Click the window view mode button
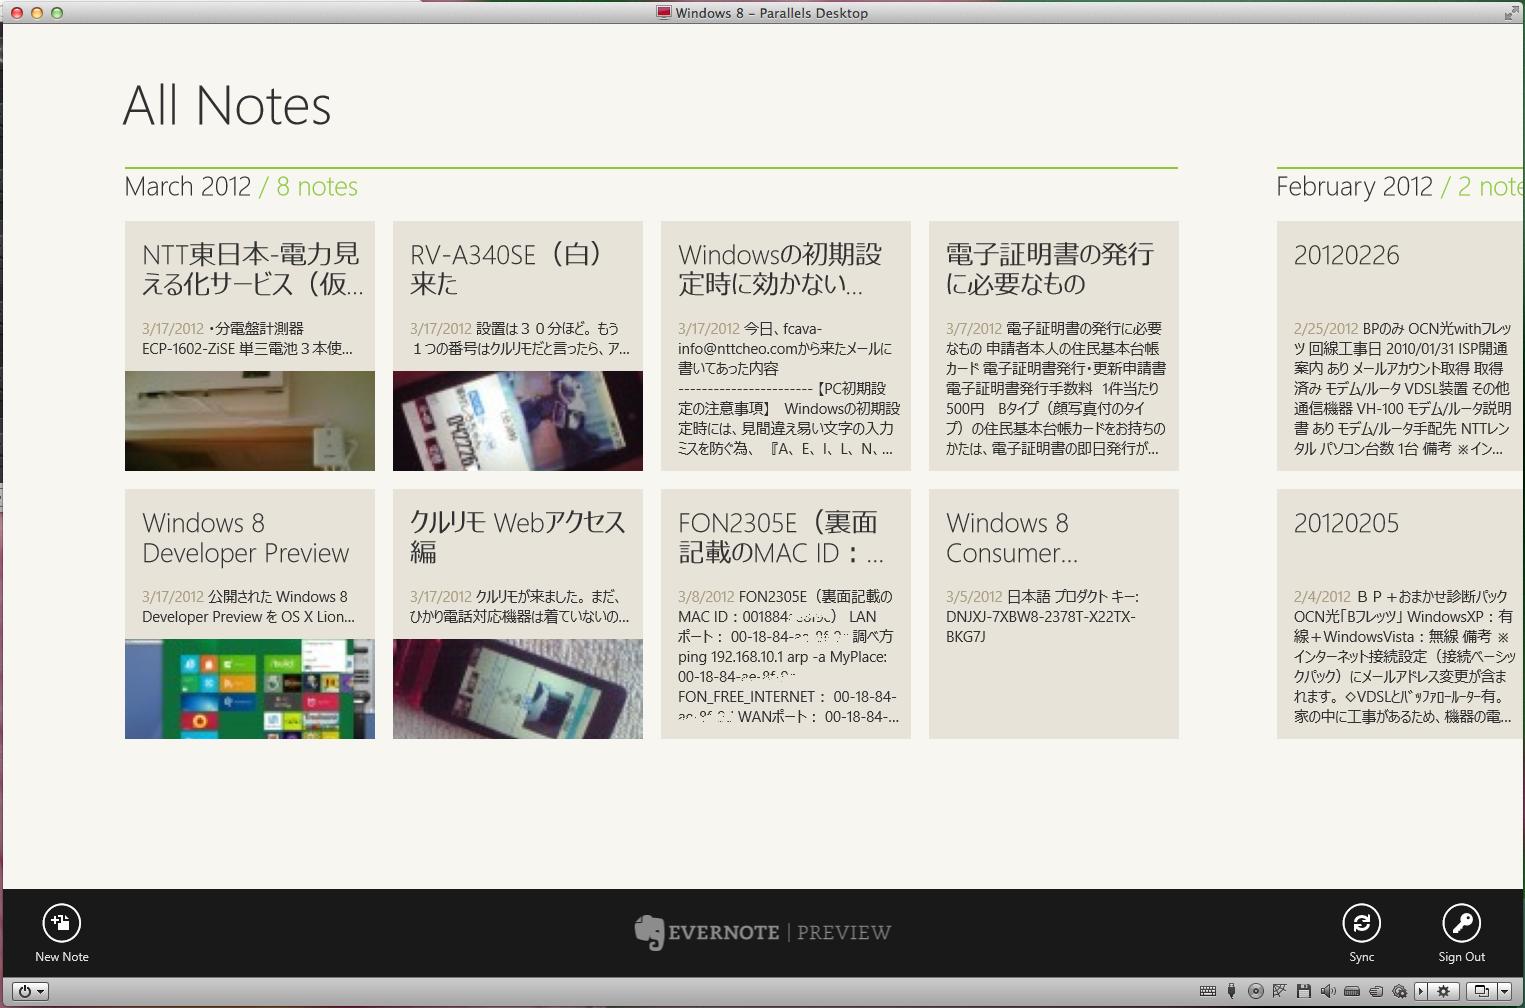Screen dimensions: 1525x1008 click(1482, 991)
